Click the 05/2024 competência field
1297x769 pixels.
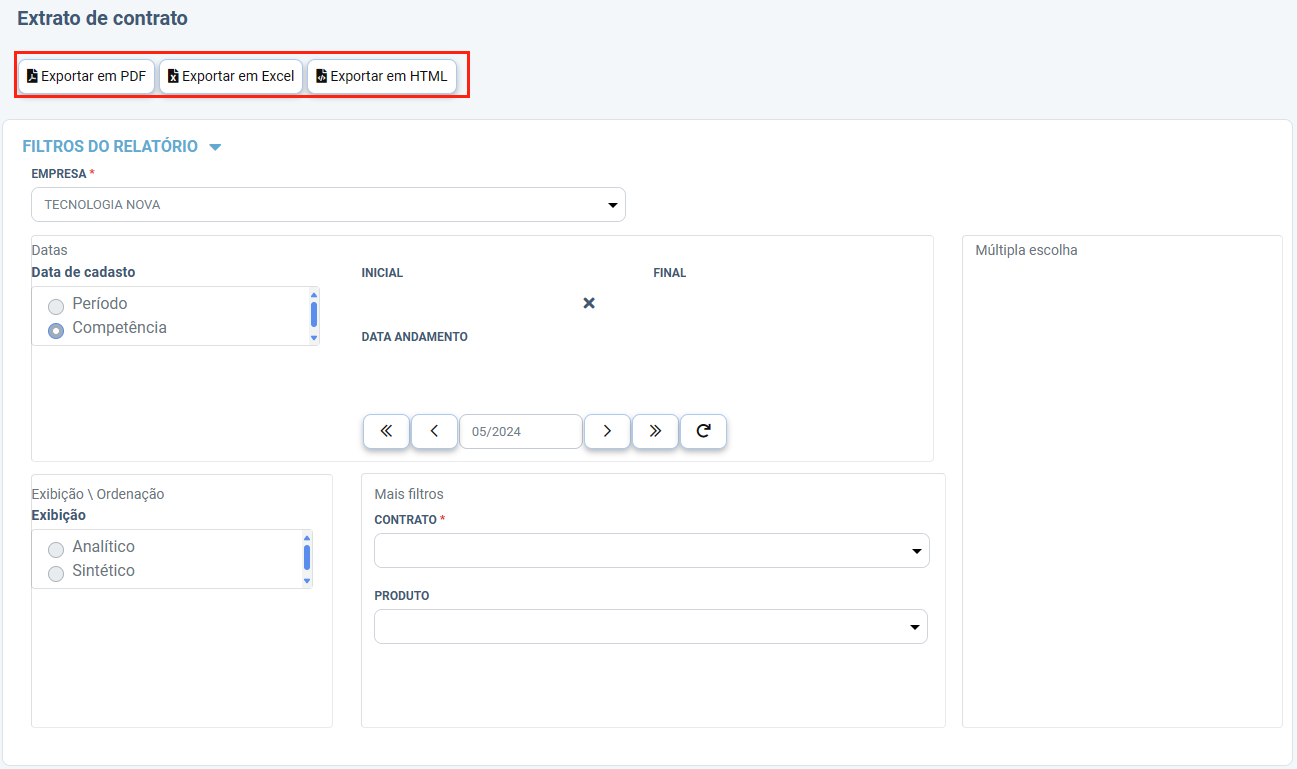point(521,431)
